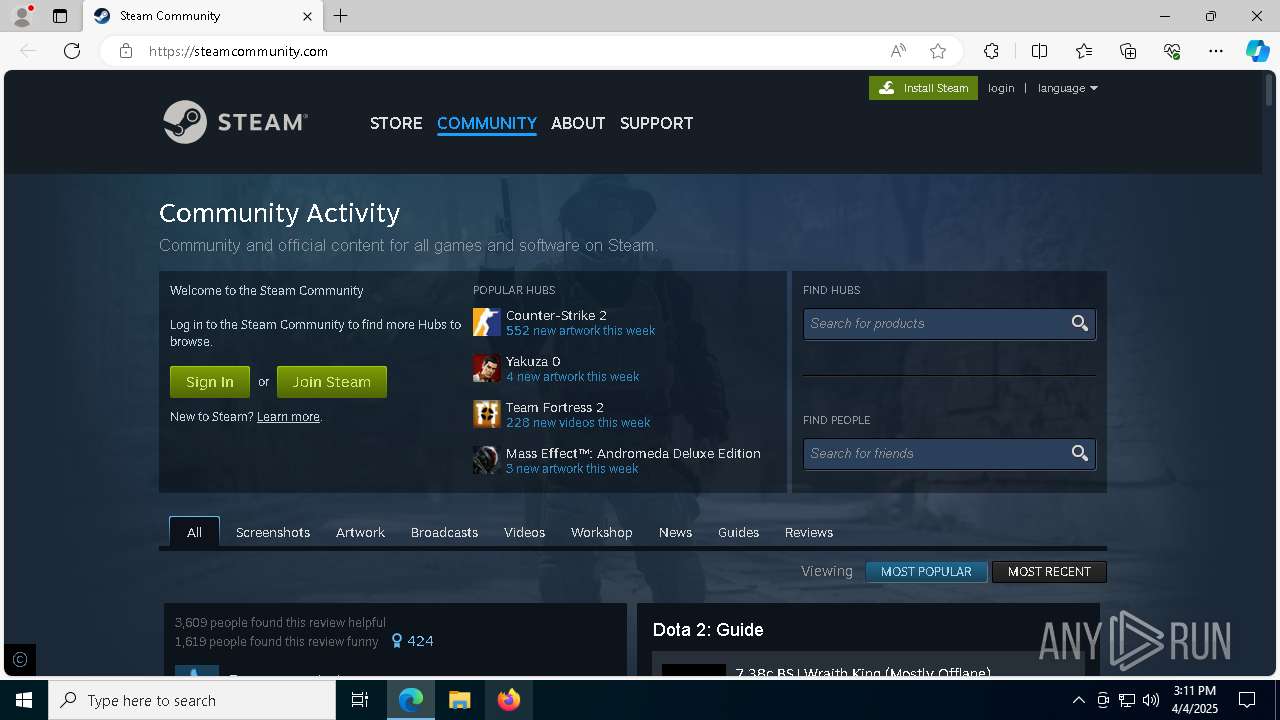Image resolution: width=1280 pixels, height=720 pixels.
Task: Open a new browser tab
Action: pyautogui.click(x=341, y=16)
